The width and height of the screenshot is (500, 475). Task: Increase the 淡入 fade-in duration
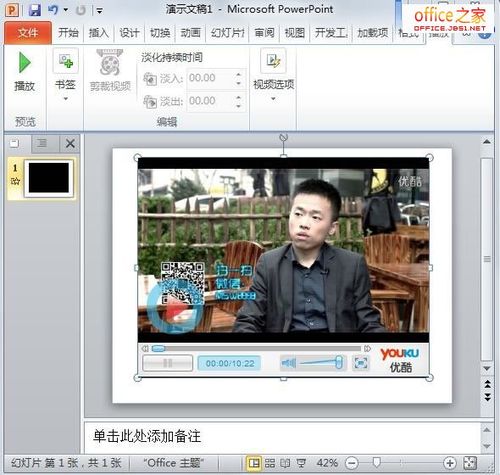point(239,74)
